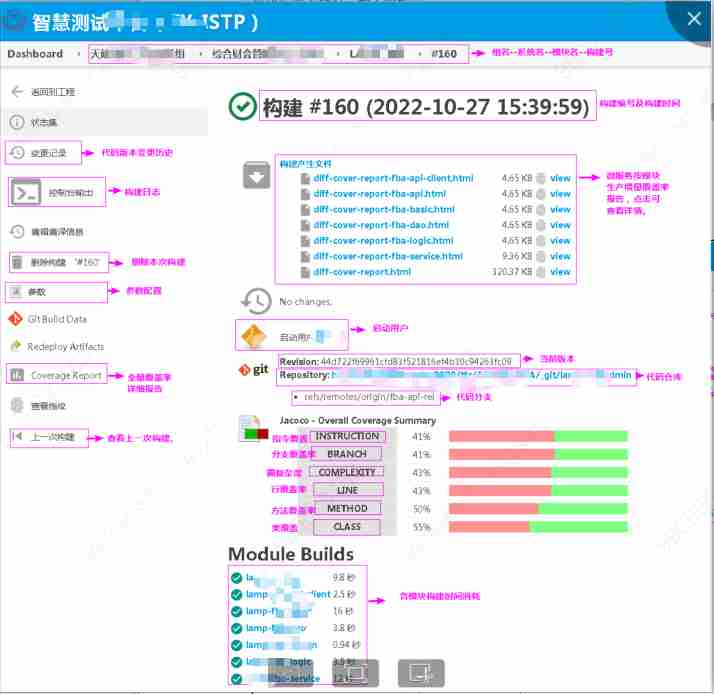Close the image viewer with X button
Image resolution: width=714 pixels, height=694 pixels.
694,18
